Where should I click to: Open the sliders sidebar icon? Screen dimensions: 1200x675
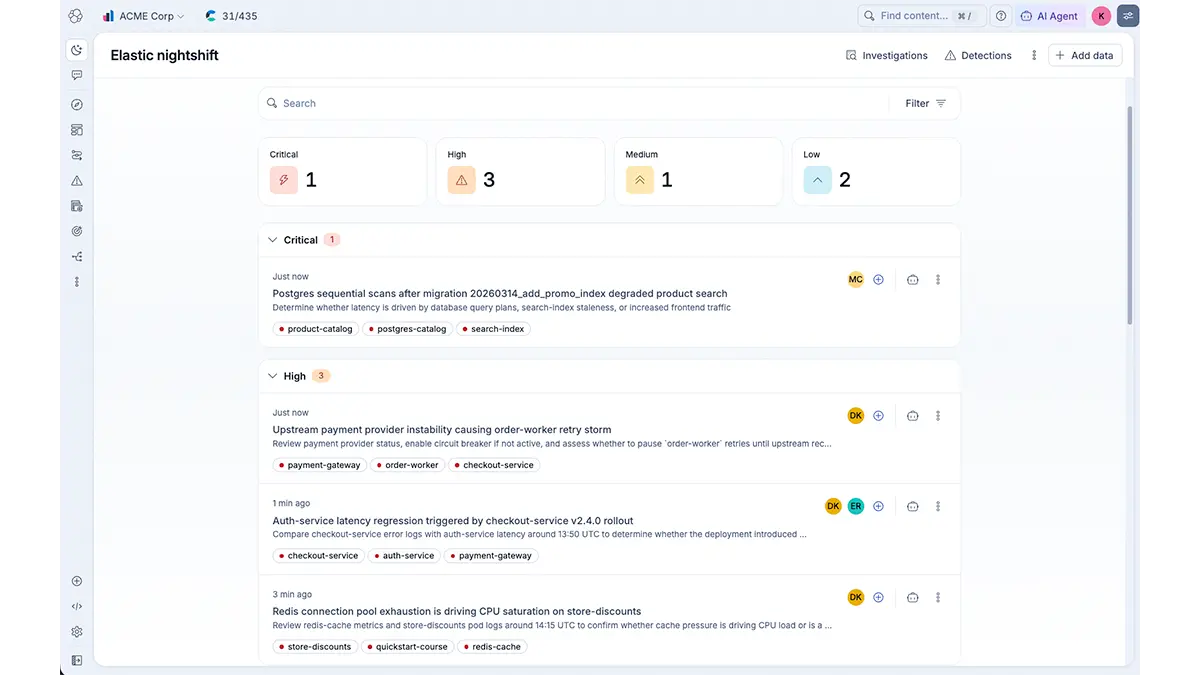77,155
